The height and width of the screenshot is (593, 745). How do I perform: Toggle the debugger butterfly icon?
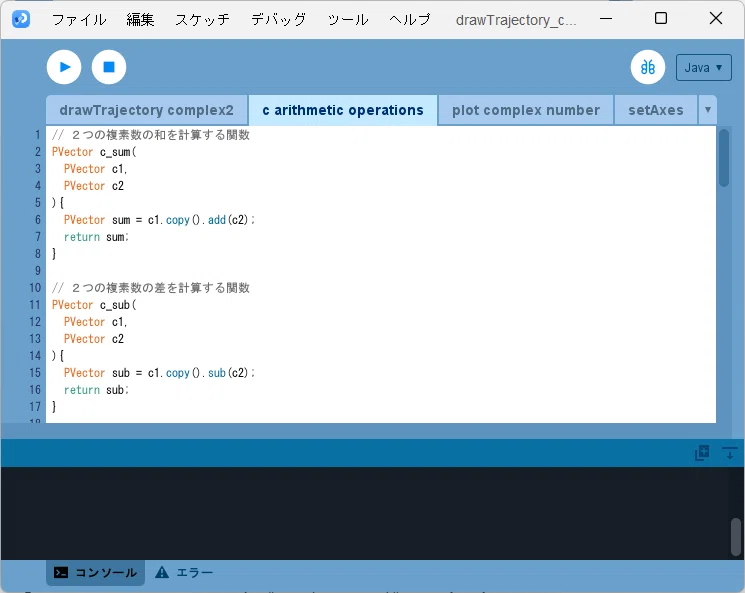click(648, 67)
